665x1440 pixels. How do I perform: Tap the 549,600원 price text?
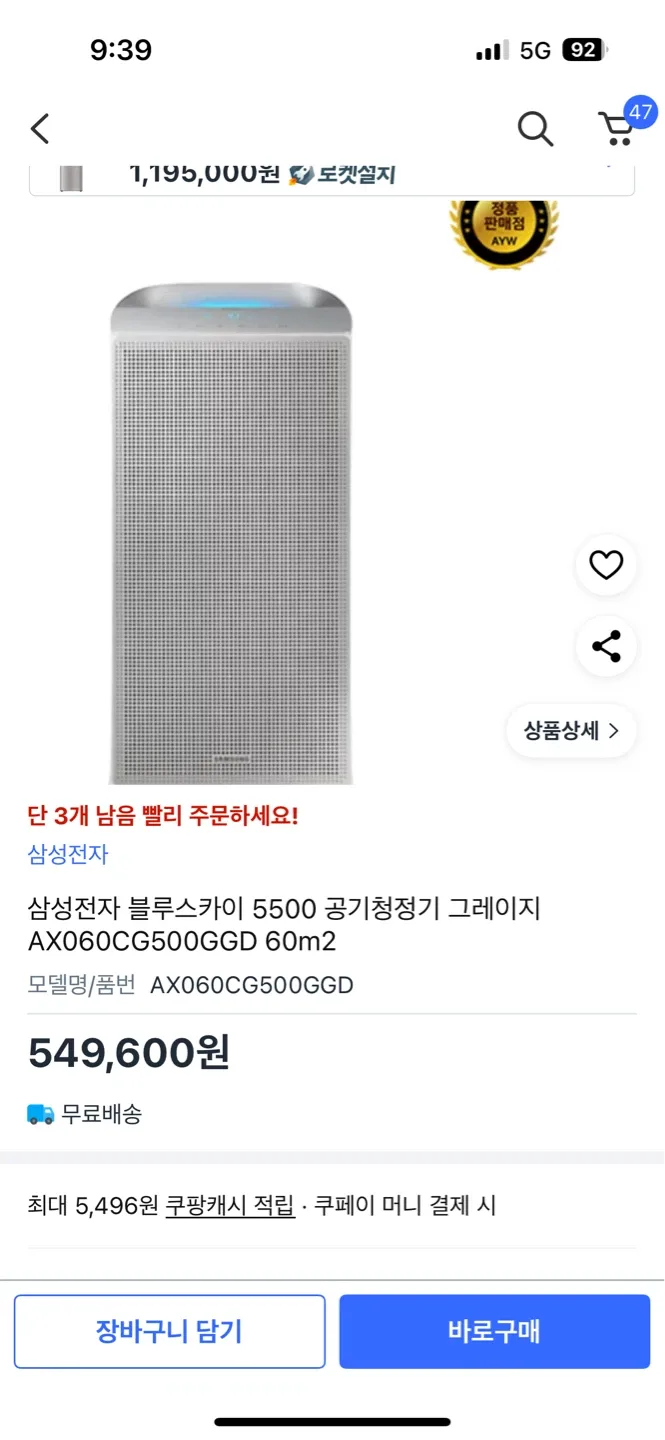click(x=129, y=1053)
